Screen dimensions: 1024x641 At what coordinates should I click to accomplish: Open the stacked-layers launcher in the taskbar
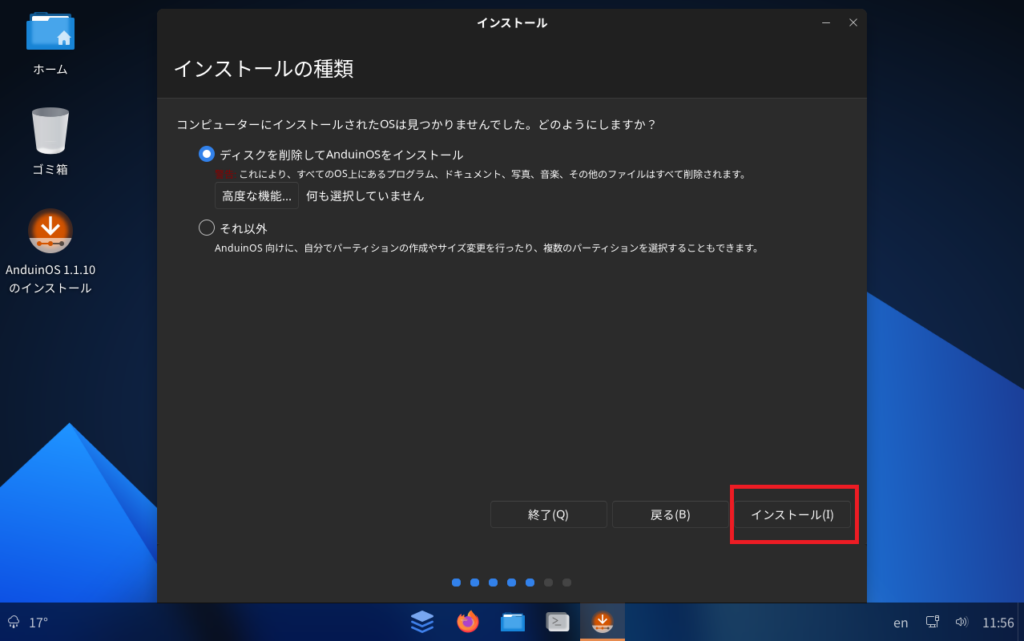tap(423, 622)
